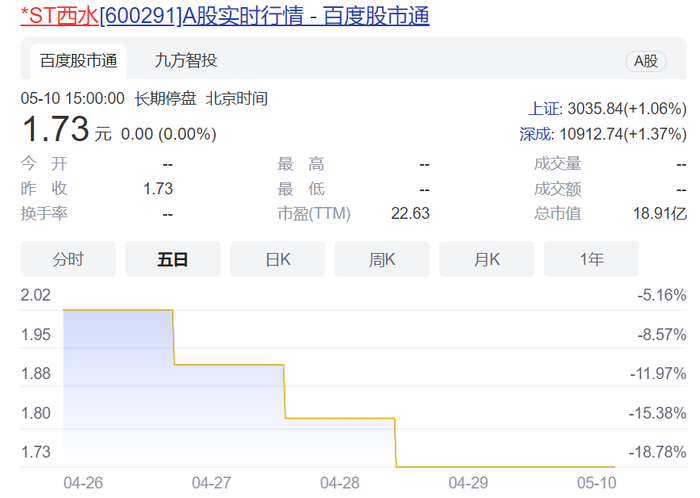Screen dimensions: 700x498
Task: Click the 最低 label
Action: point(300,189)
